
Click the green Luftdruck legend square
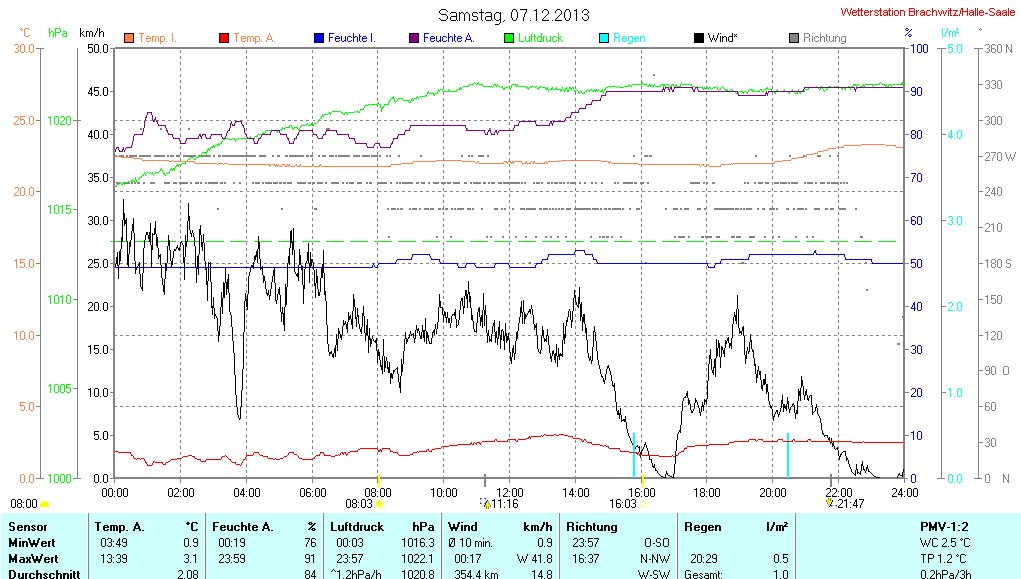[508, 38]
